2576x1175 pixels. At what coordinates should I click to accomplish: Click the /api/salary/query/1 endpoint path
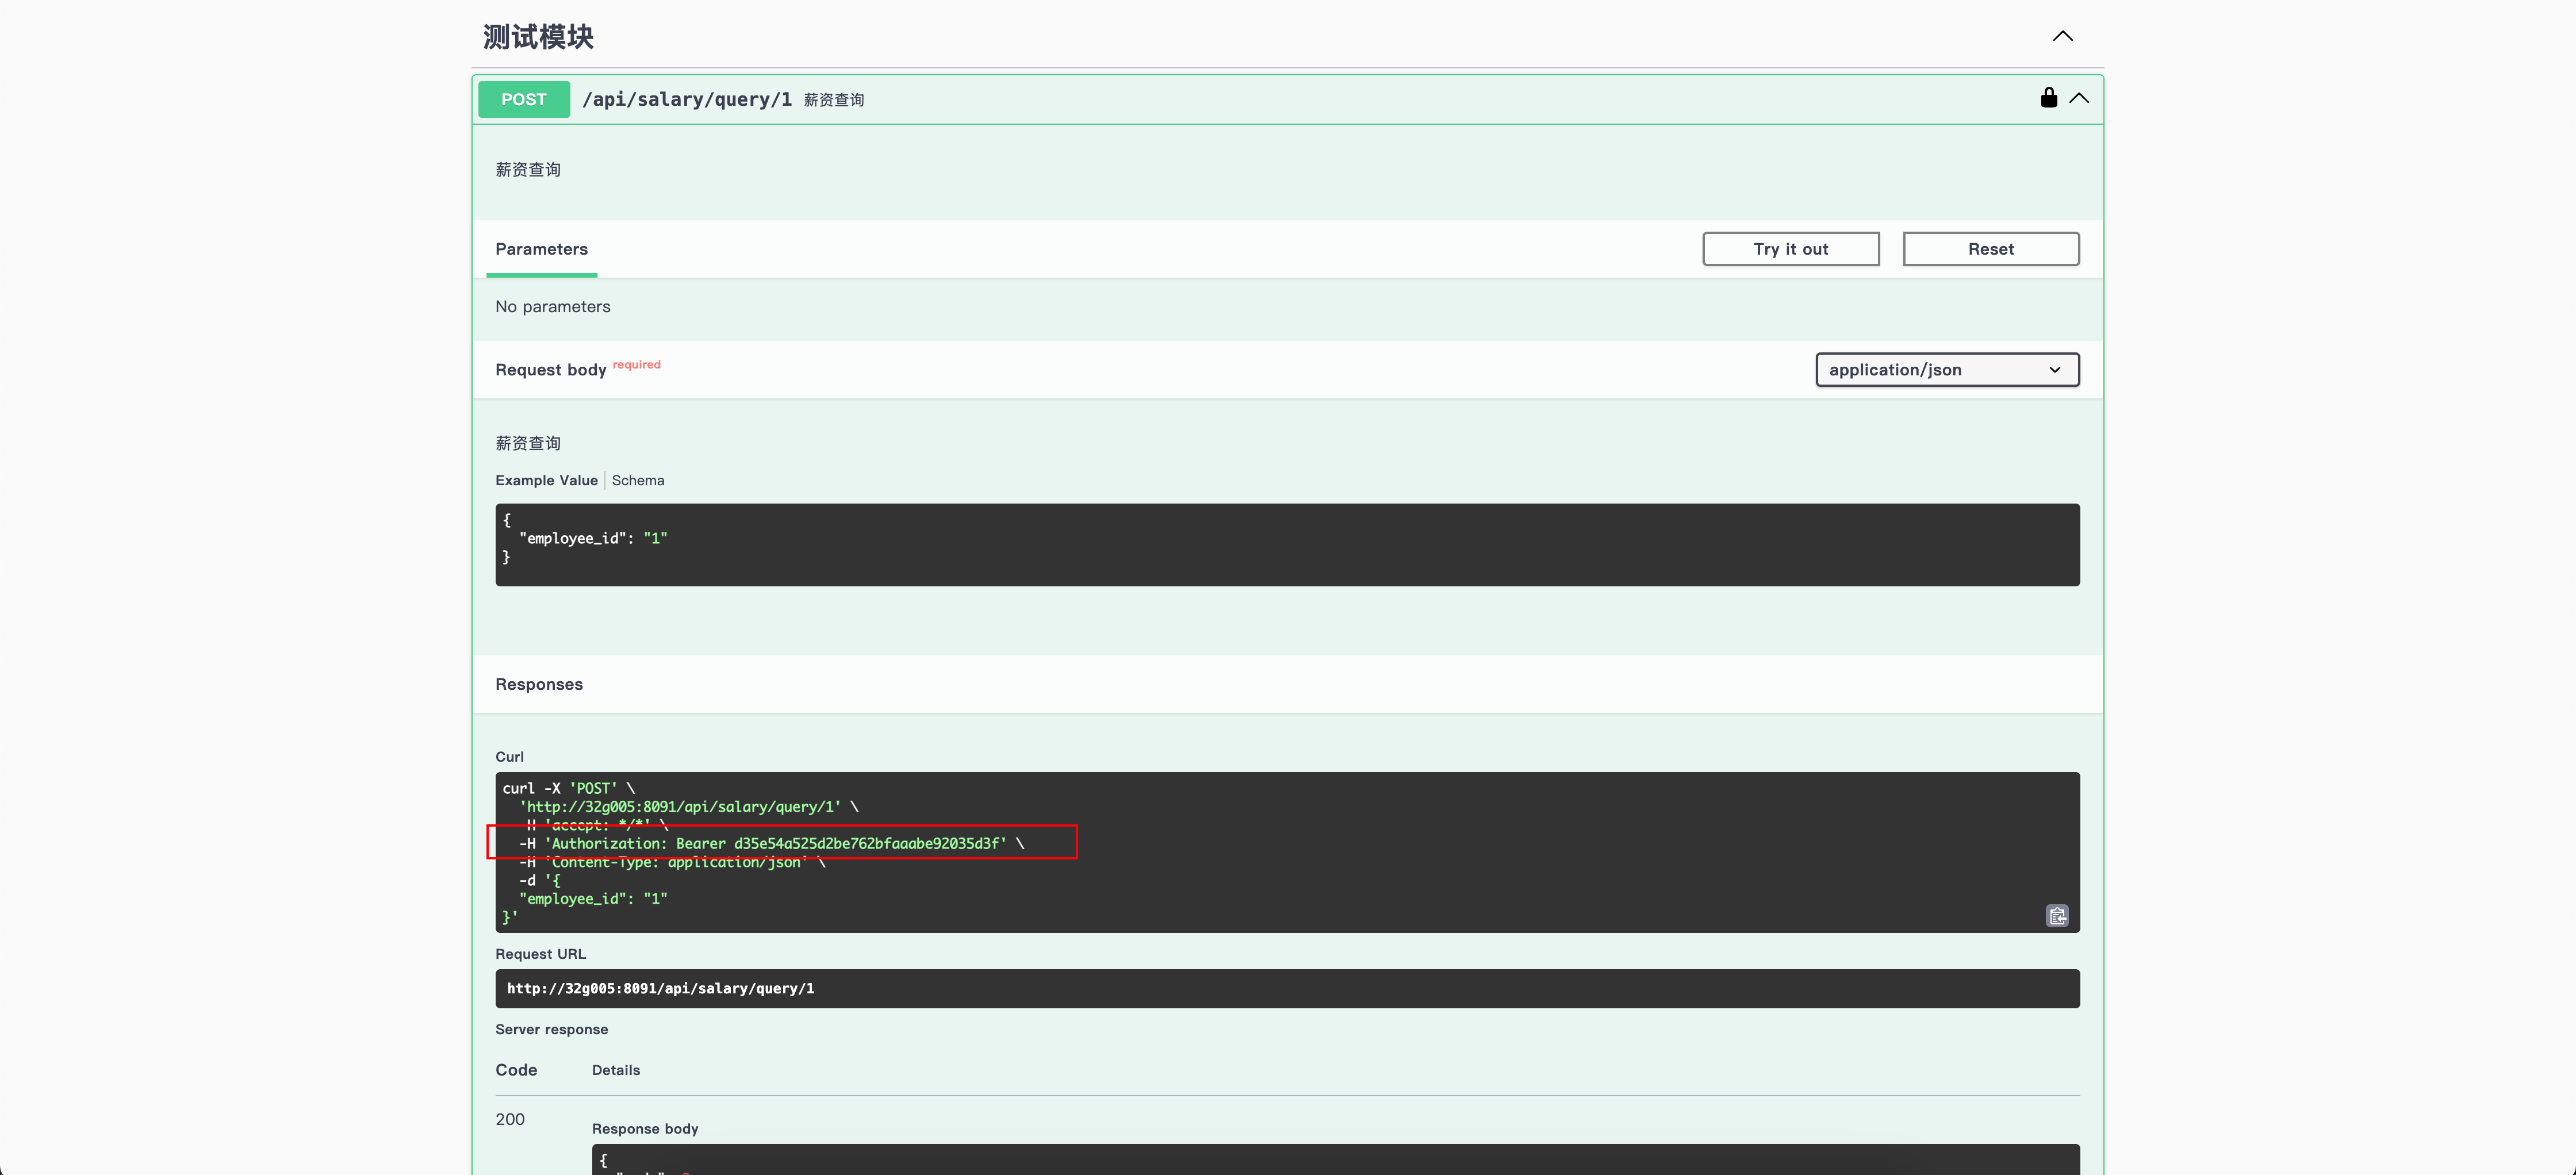686,100
